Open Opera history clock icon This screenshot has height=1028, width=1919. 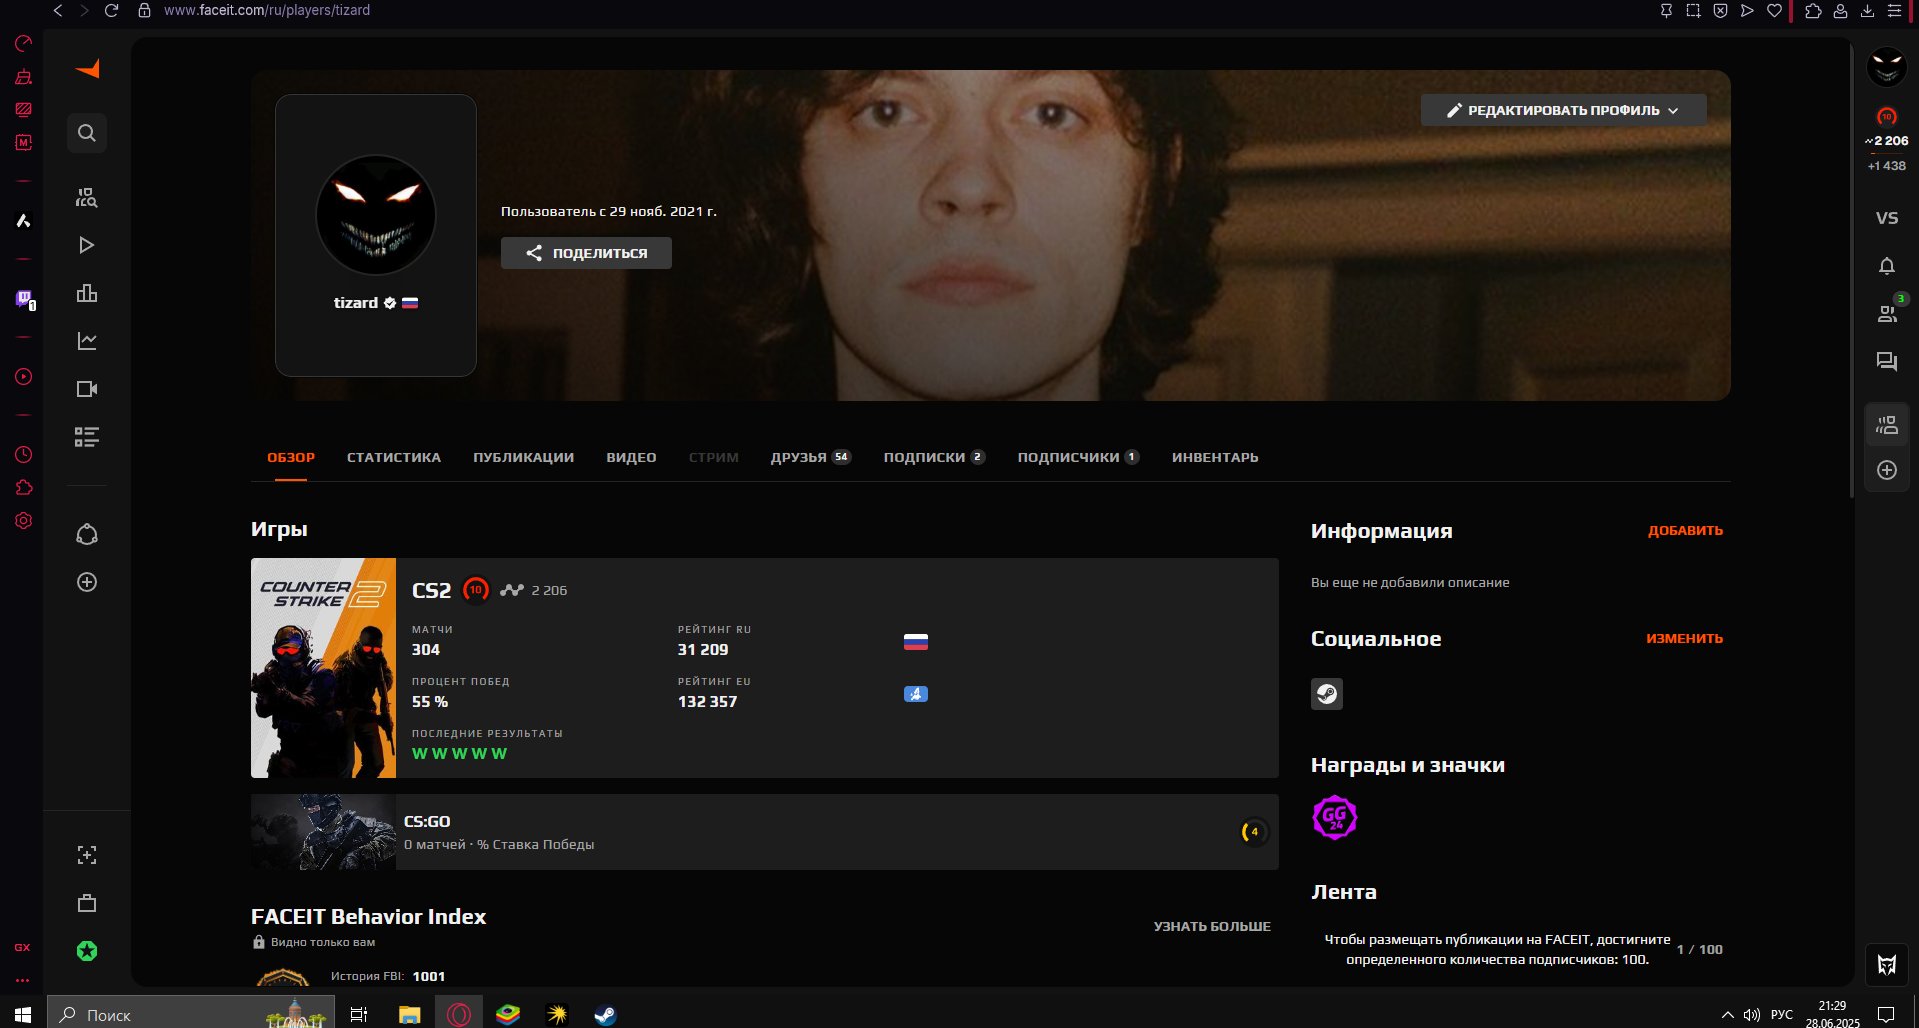pos(24,455)
